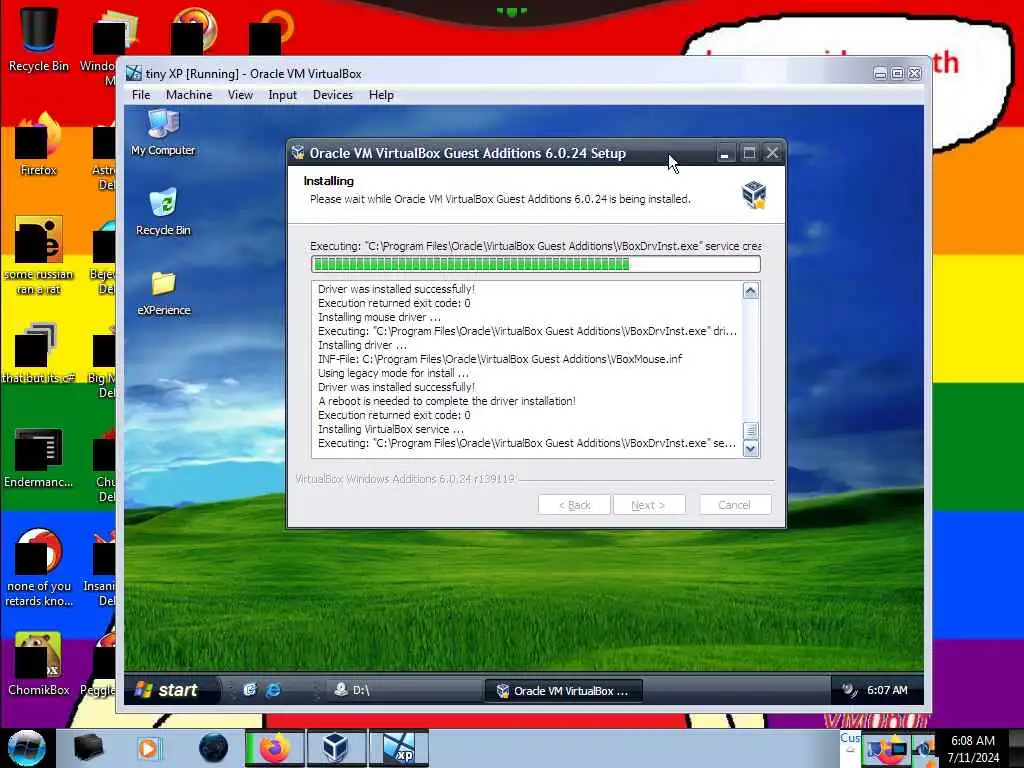1024x768 pixels.
Task: Switch to VirtualBox Manager in host taskbar
Action: (335, 748)
